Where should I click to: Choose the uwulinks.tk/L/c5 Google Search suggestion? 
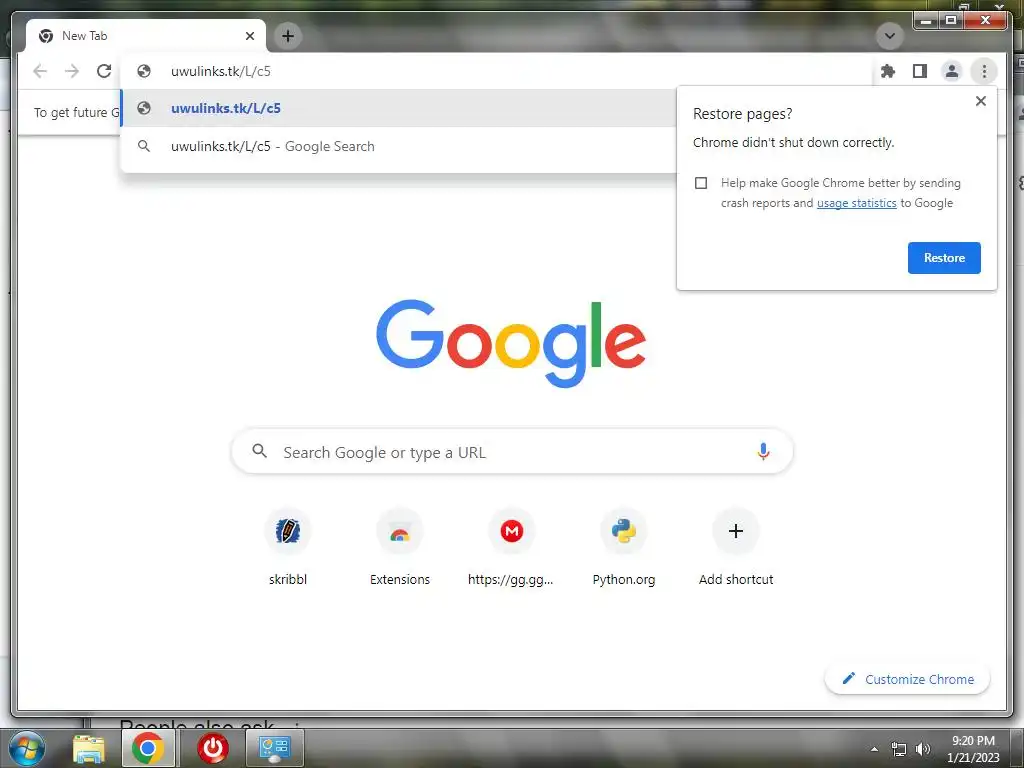point(398,146)
